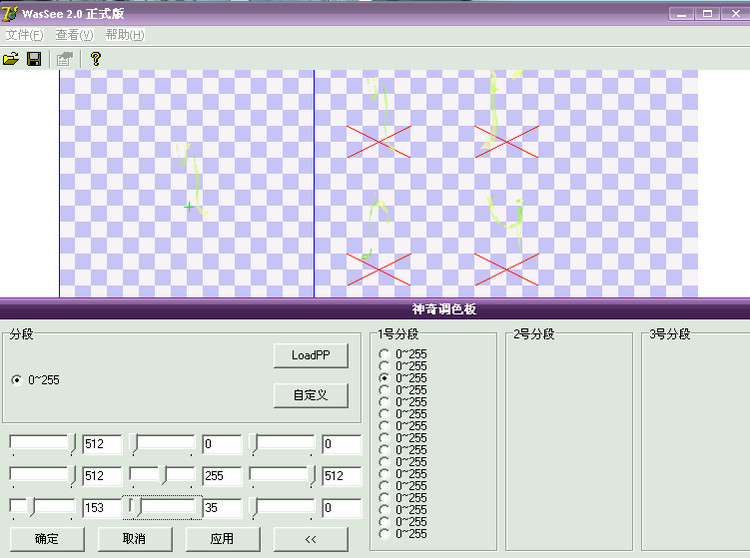Open a file with the folder toolbar icon
The image size is (750, 558).
(11, 59)
